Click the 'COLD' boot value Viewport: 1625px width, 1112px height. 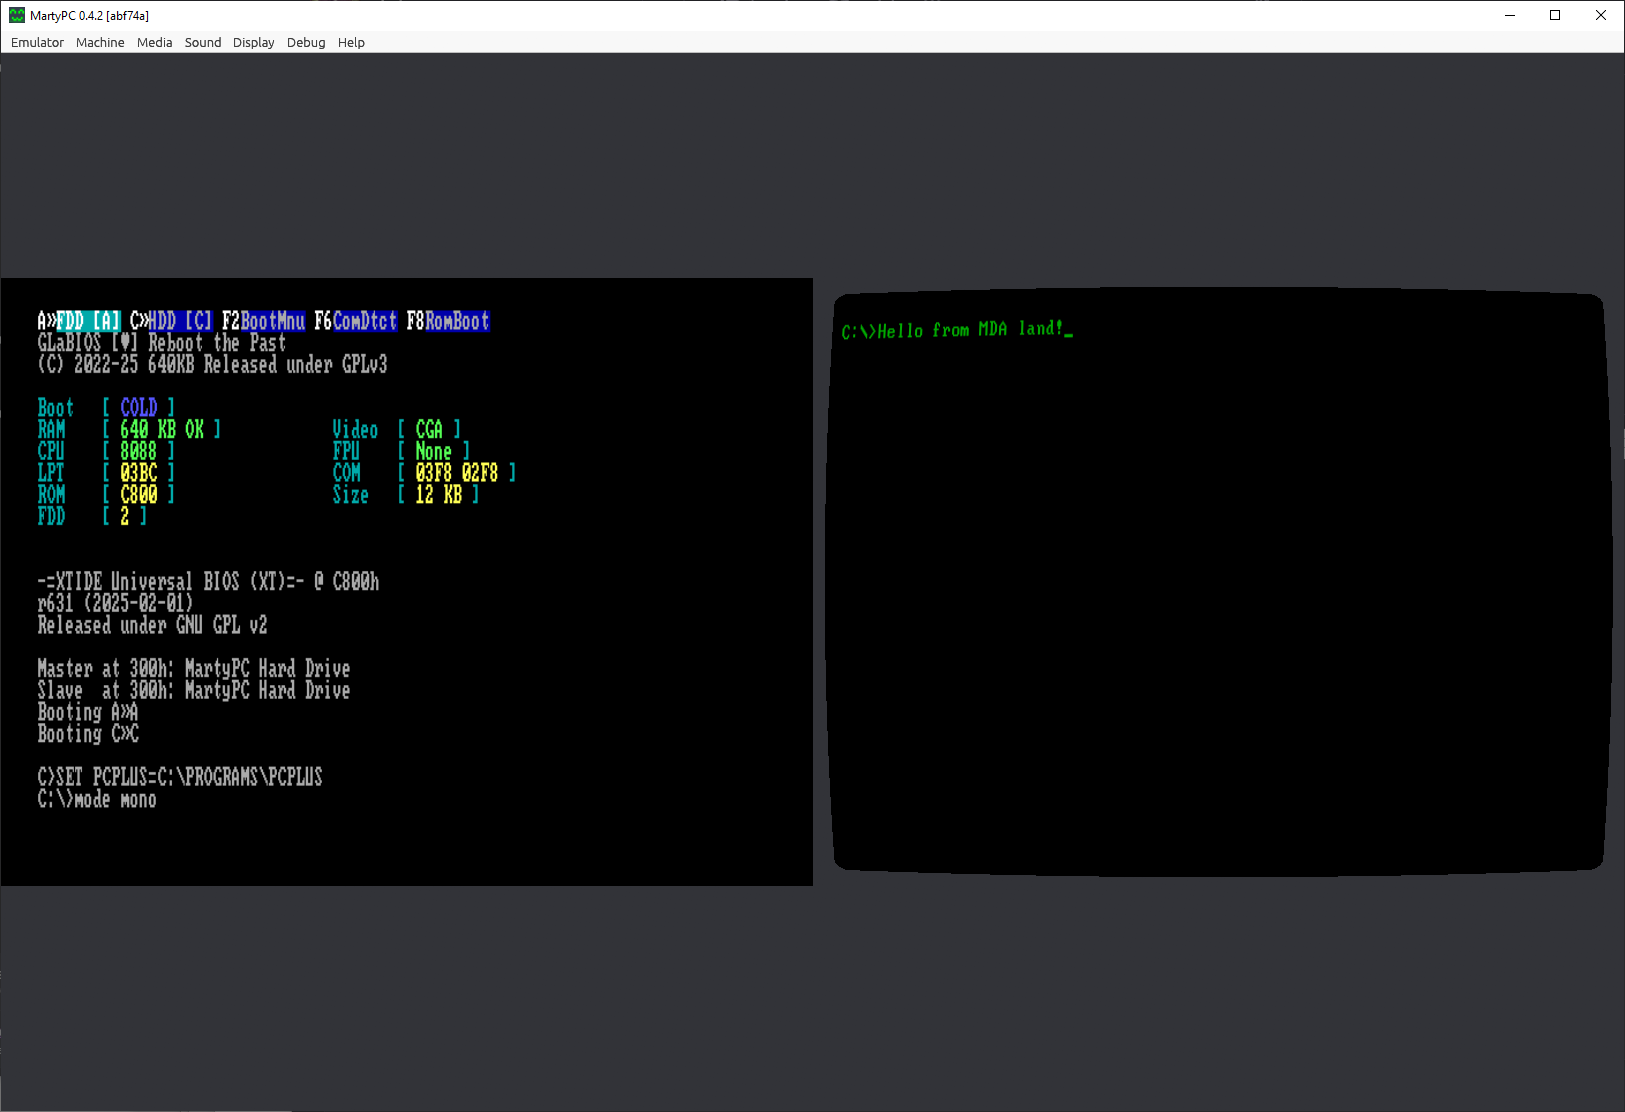139,407
